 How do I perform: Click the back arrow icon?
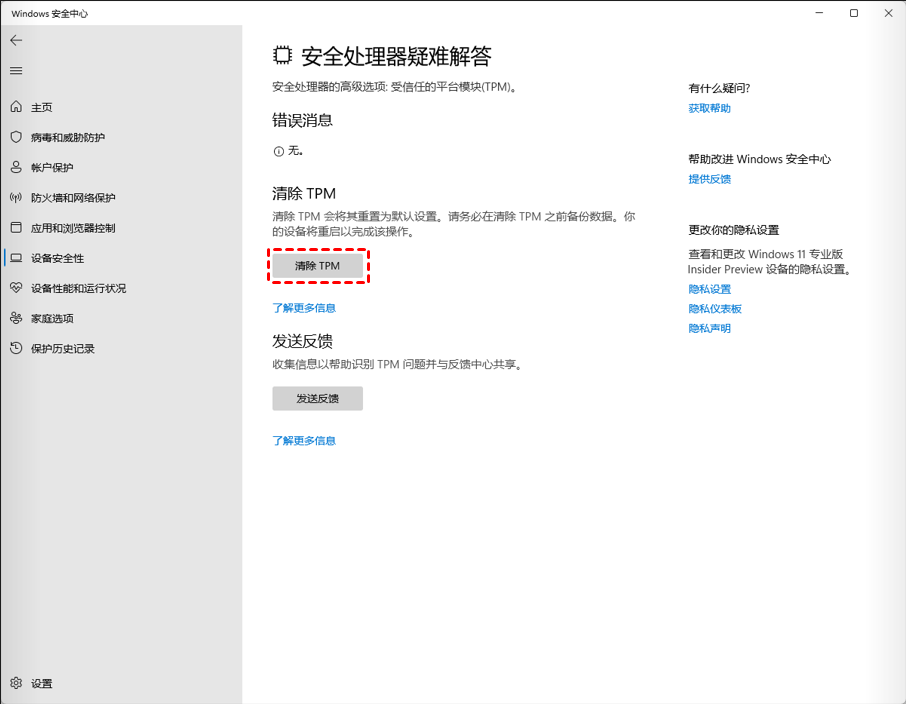(x=16, y=40)
